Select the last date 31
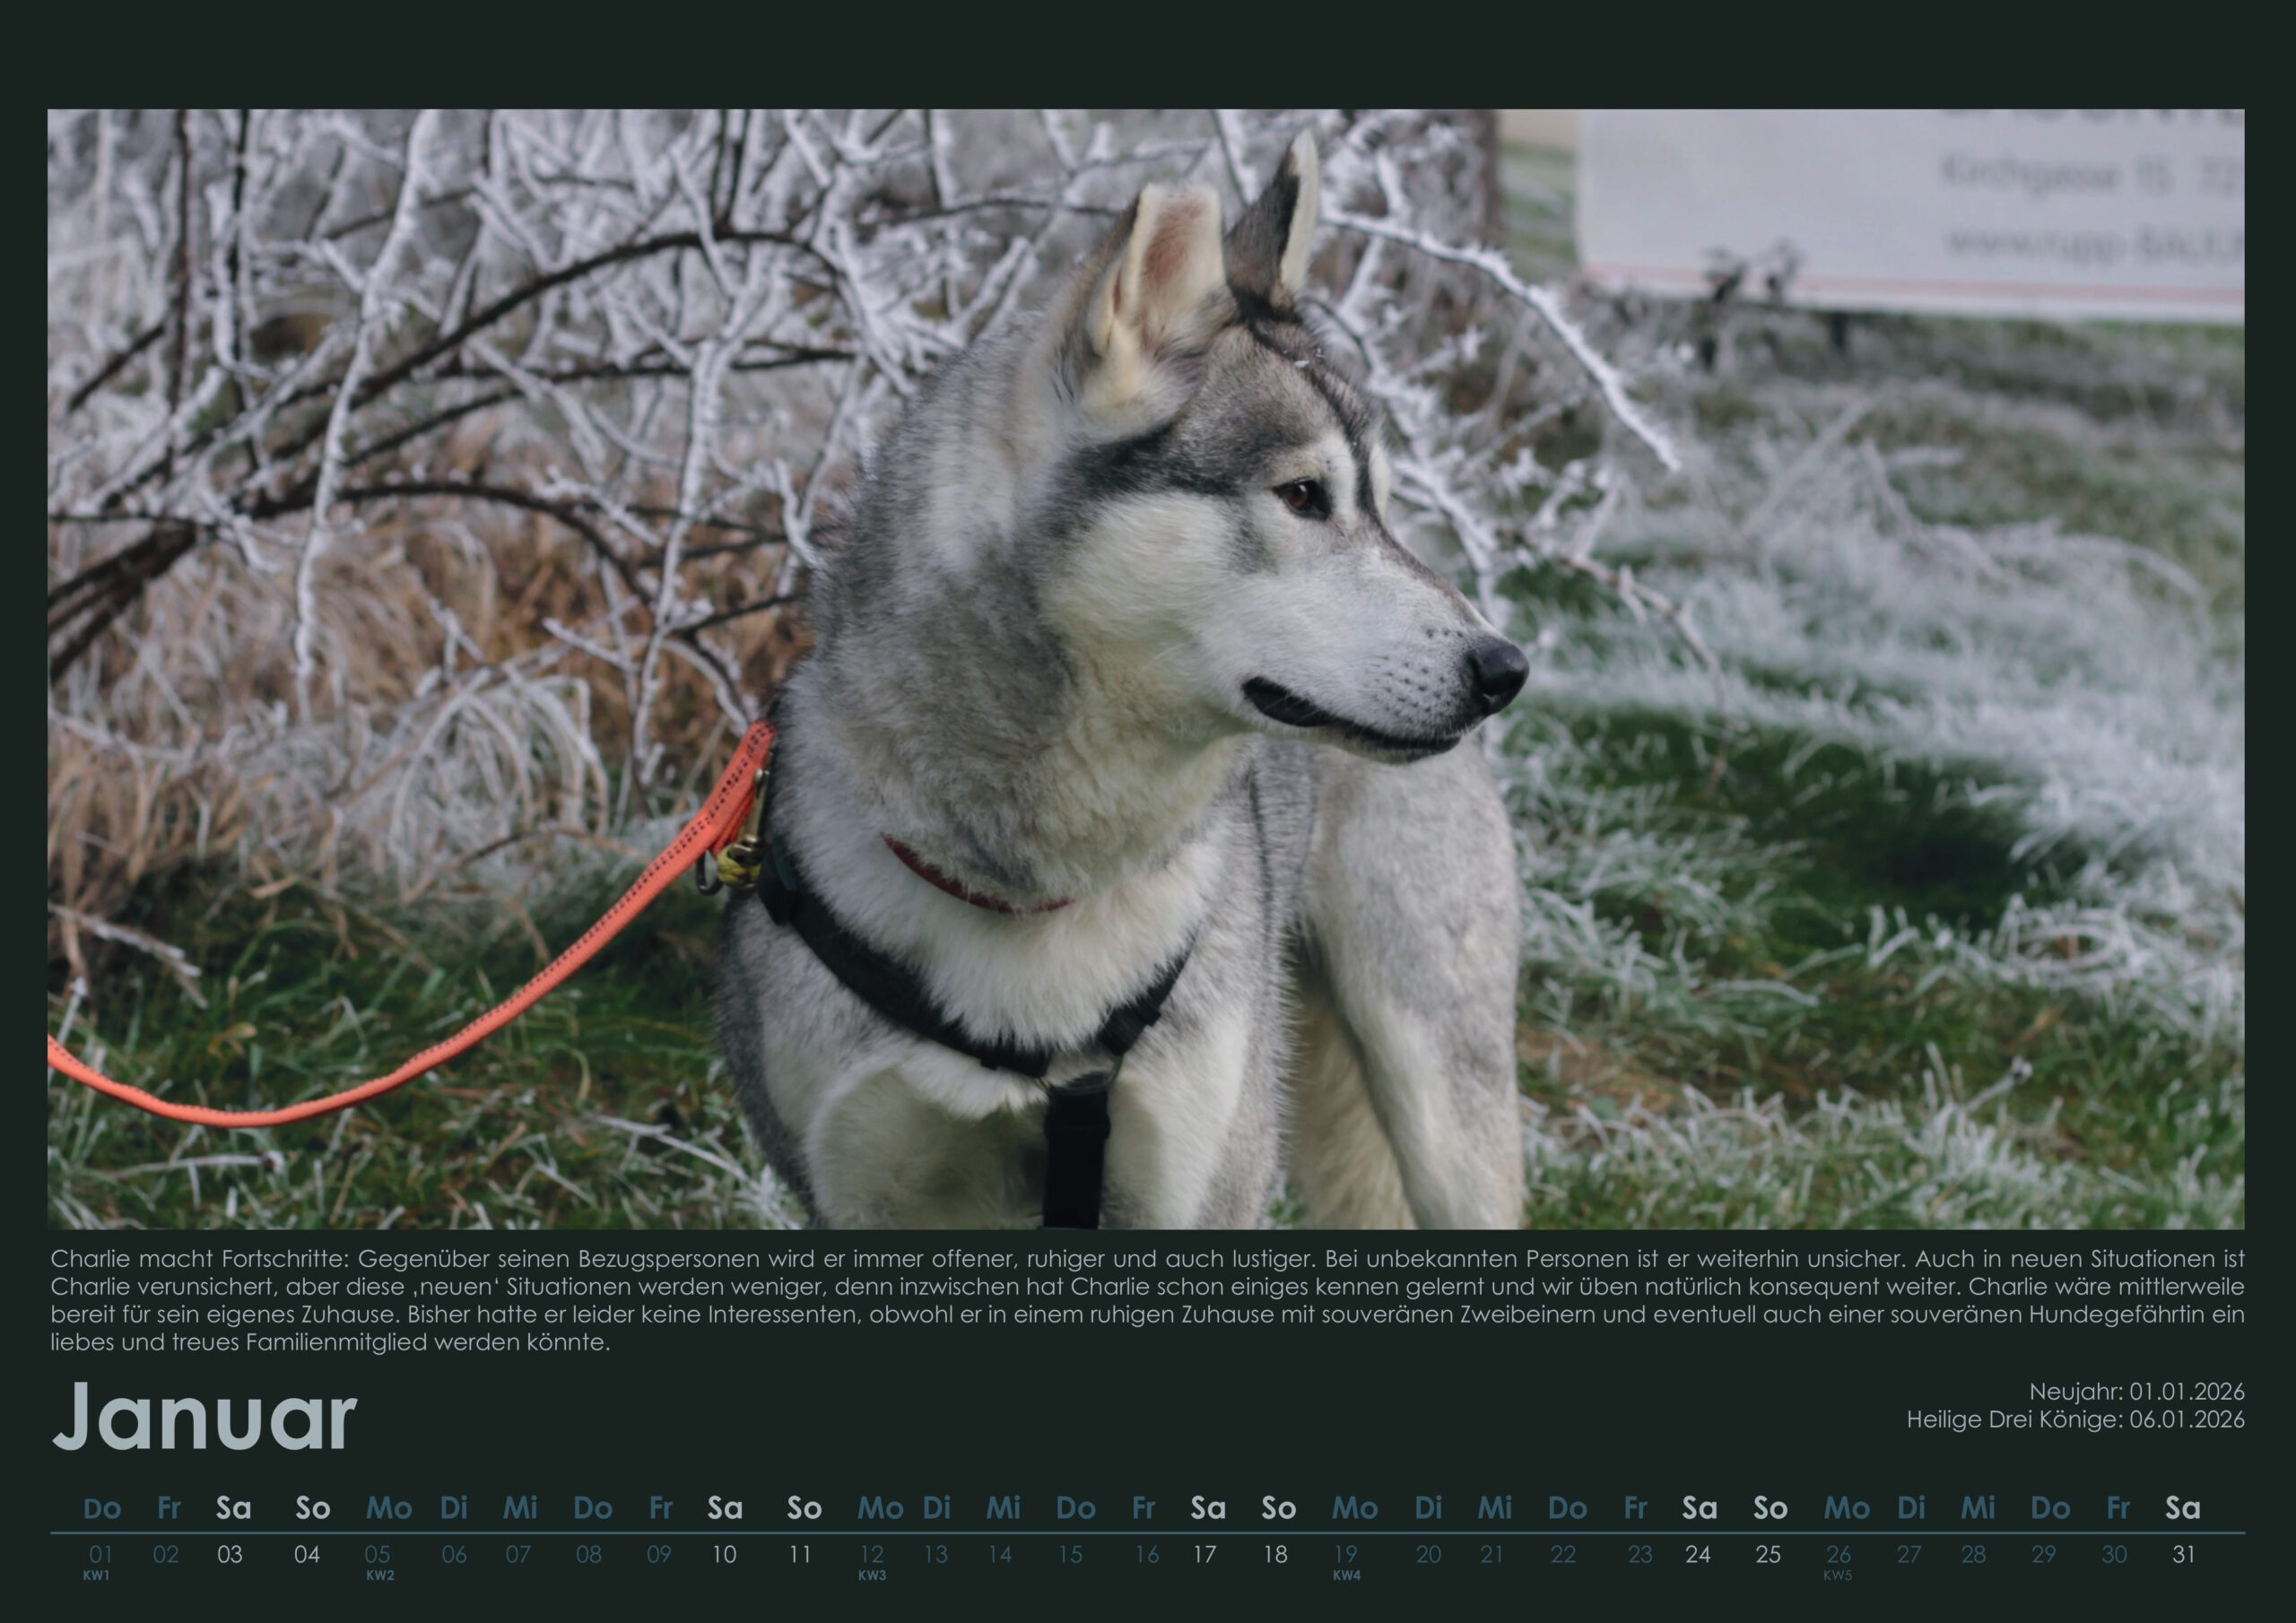The image size is (2296, 1623). 2184,1554
